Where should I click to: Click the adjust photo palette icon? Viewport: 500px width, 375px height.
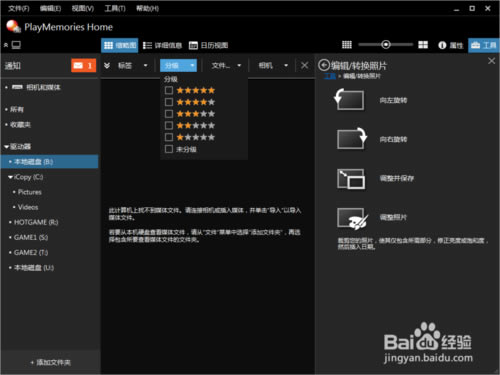click(352, 218)
